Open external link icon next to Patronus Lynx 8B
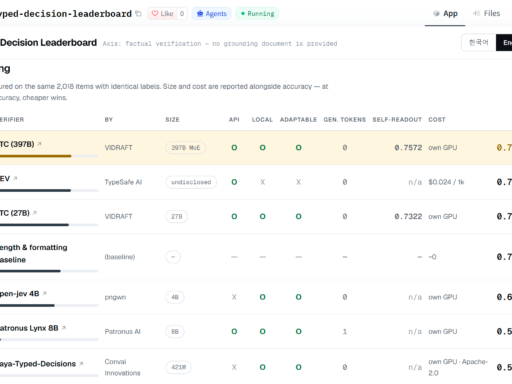The width and height of the screenshot is (512, 384). [64, 328]
